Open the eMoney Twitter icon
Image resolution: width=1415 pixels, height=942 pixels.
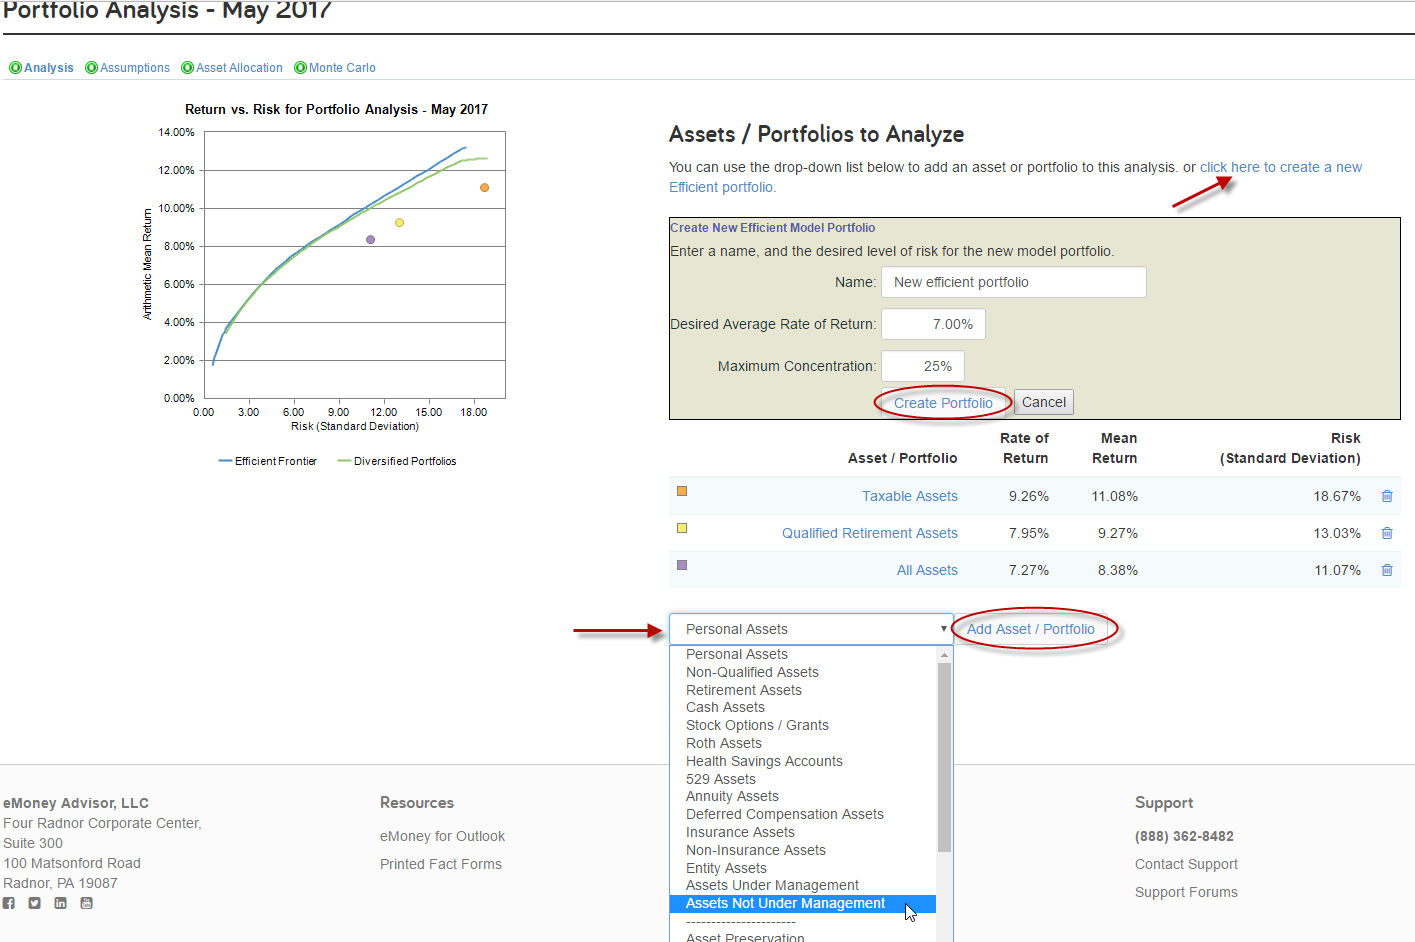click(x=35, y=903)
